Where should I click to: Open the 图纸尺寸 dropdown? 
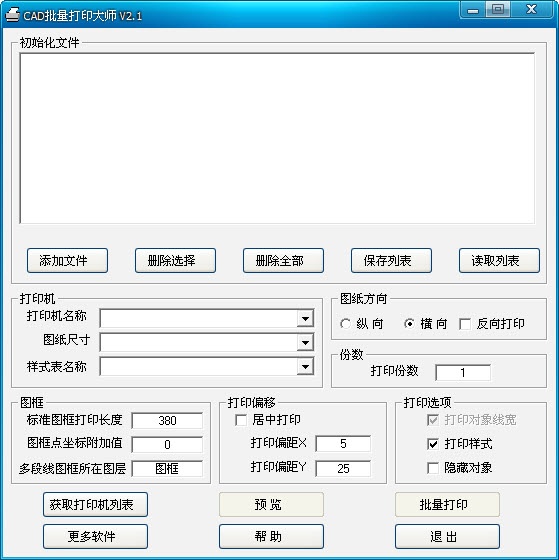305,342
